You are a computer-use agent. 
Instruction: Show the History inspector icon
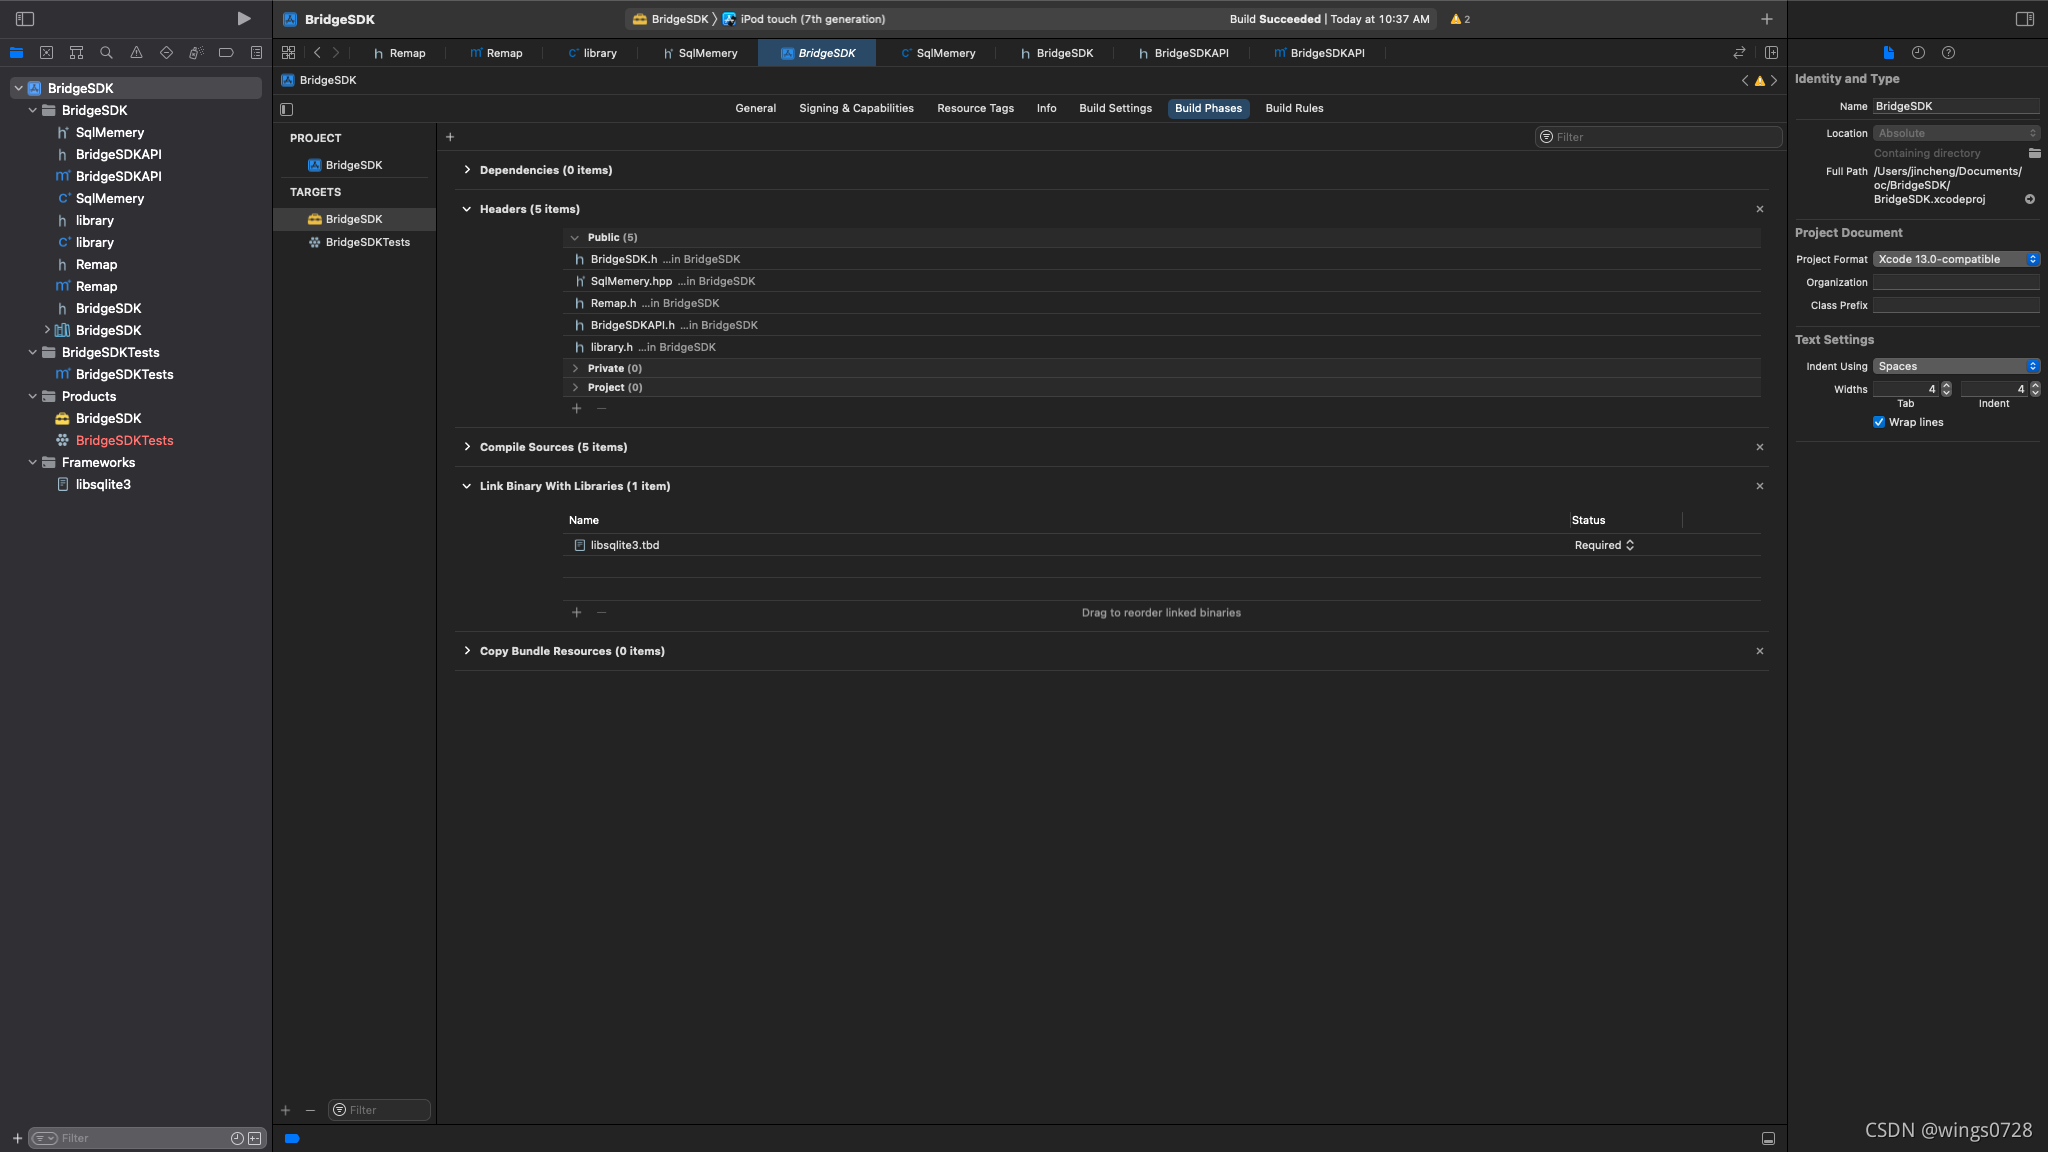pyautogui.click(x=1918, y=53)
